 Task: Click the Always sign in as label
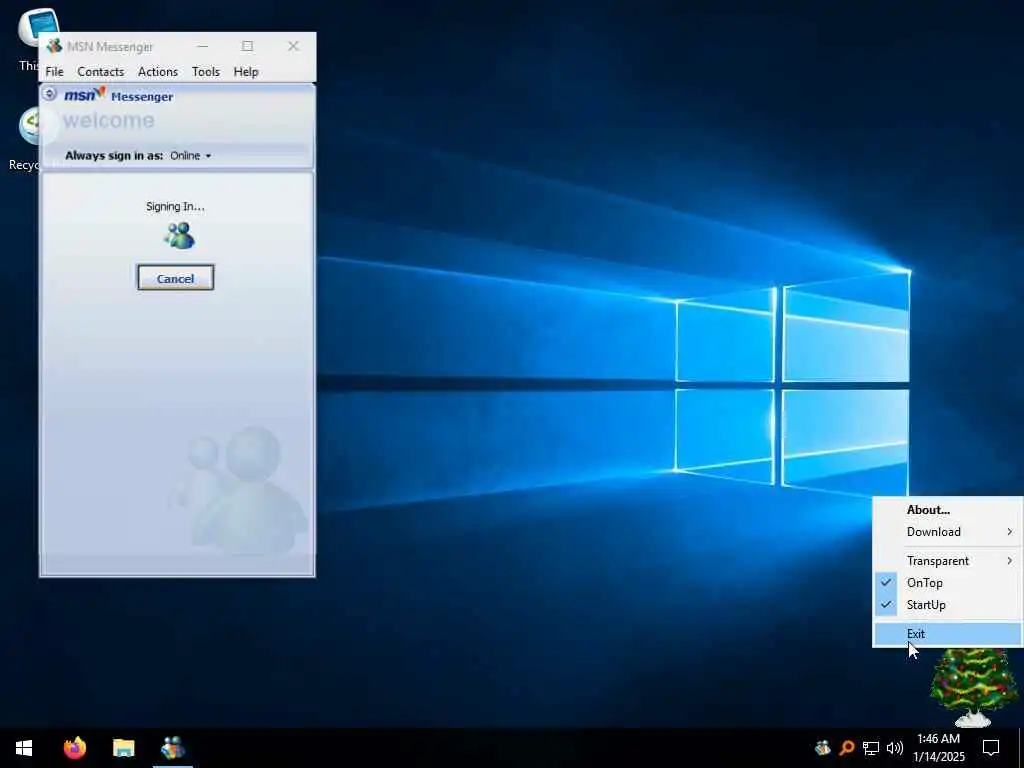[114, 155]
